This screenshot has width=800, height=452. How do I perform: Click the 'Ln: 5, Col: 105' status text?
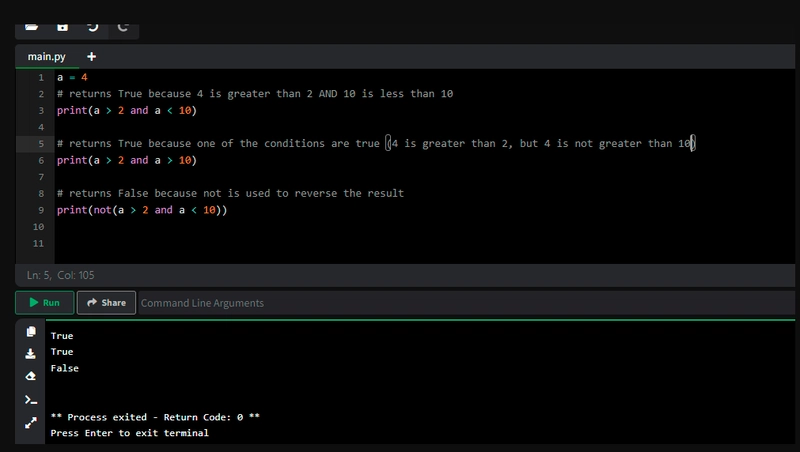tap(60, 275)
